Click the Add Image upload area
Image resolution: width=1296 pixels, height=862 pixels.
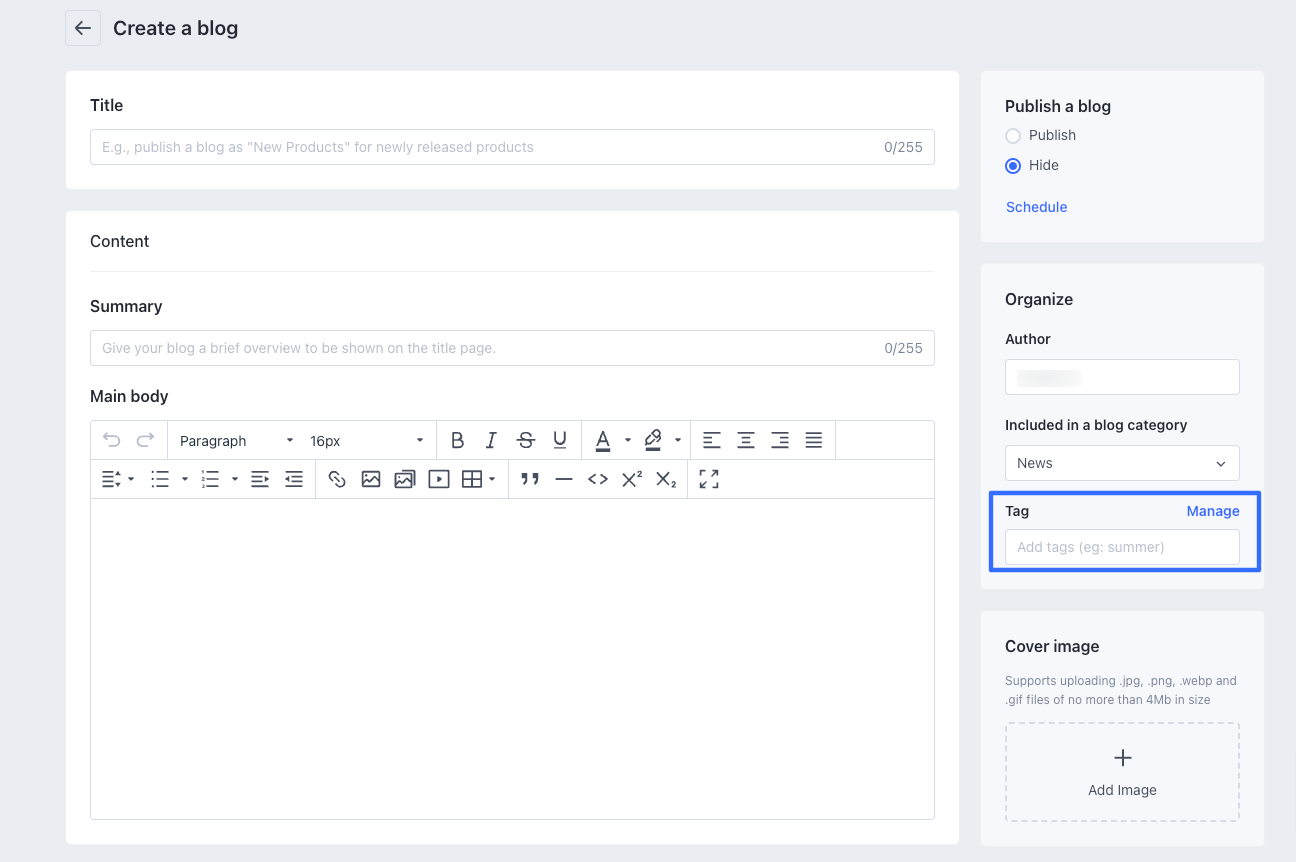(x=1121, y=772)
